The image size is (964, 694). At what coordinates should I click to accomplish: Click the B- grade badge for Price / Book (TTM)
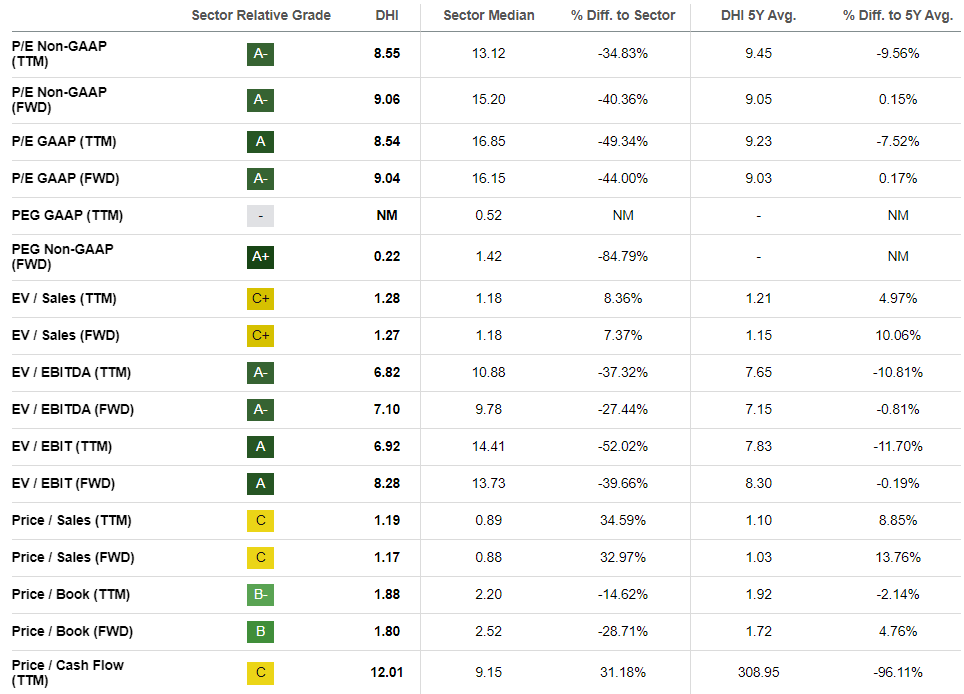coord(260,594)
